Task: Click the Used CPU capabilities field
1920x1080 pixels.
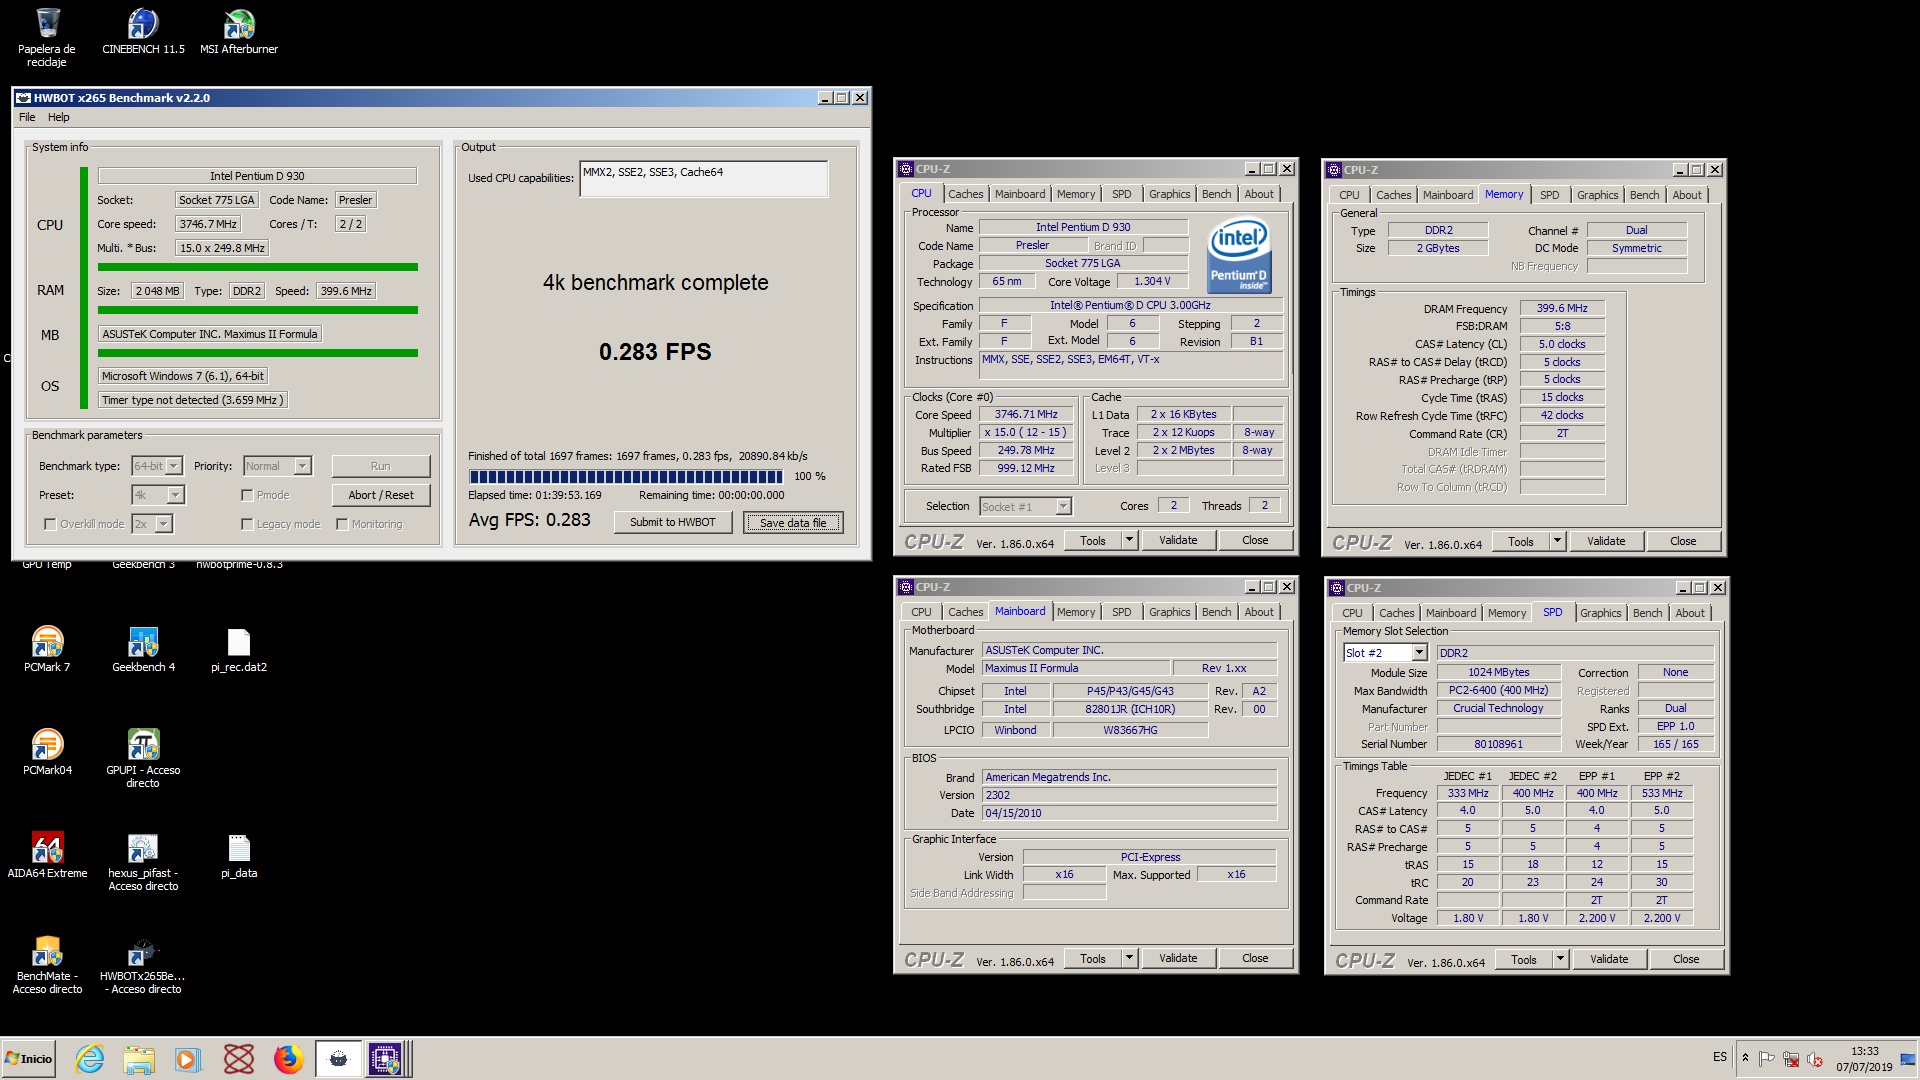Action: pyautogui.click(x=703, y=178)
